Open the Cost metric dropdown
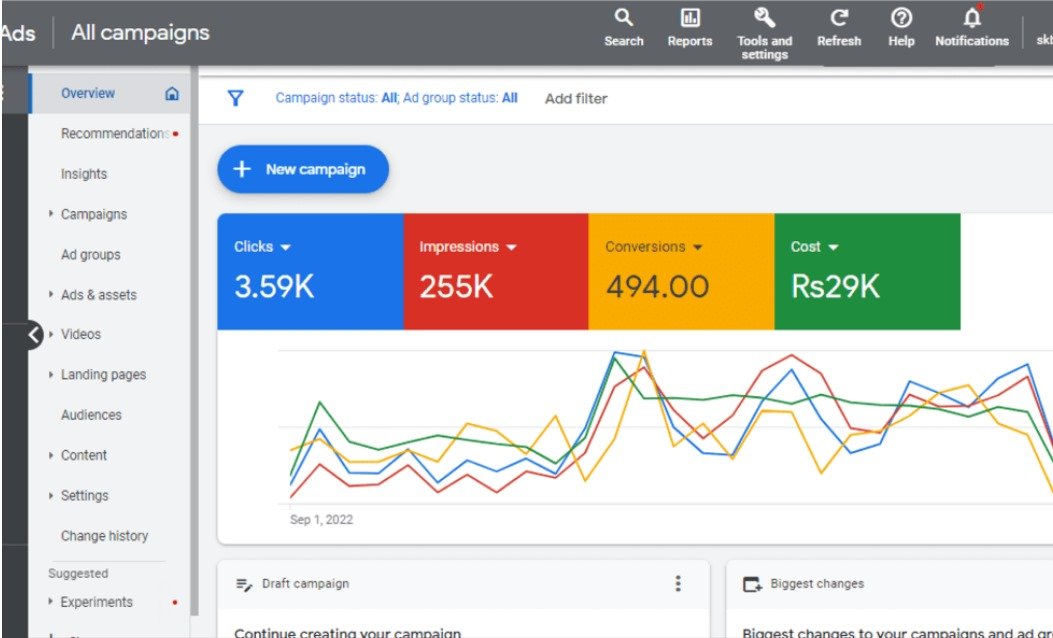 pos(833,247)
